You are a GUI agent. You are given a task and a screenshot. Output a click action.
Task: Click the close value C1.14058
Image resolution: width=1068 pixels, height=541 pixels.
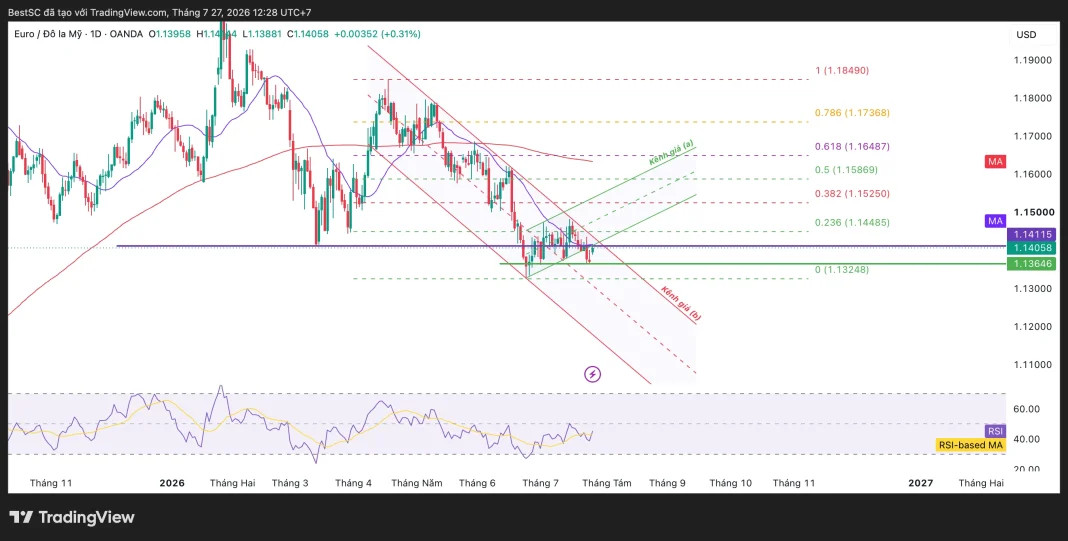[308, 34]
